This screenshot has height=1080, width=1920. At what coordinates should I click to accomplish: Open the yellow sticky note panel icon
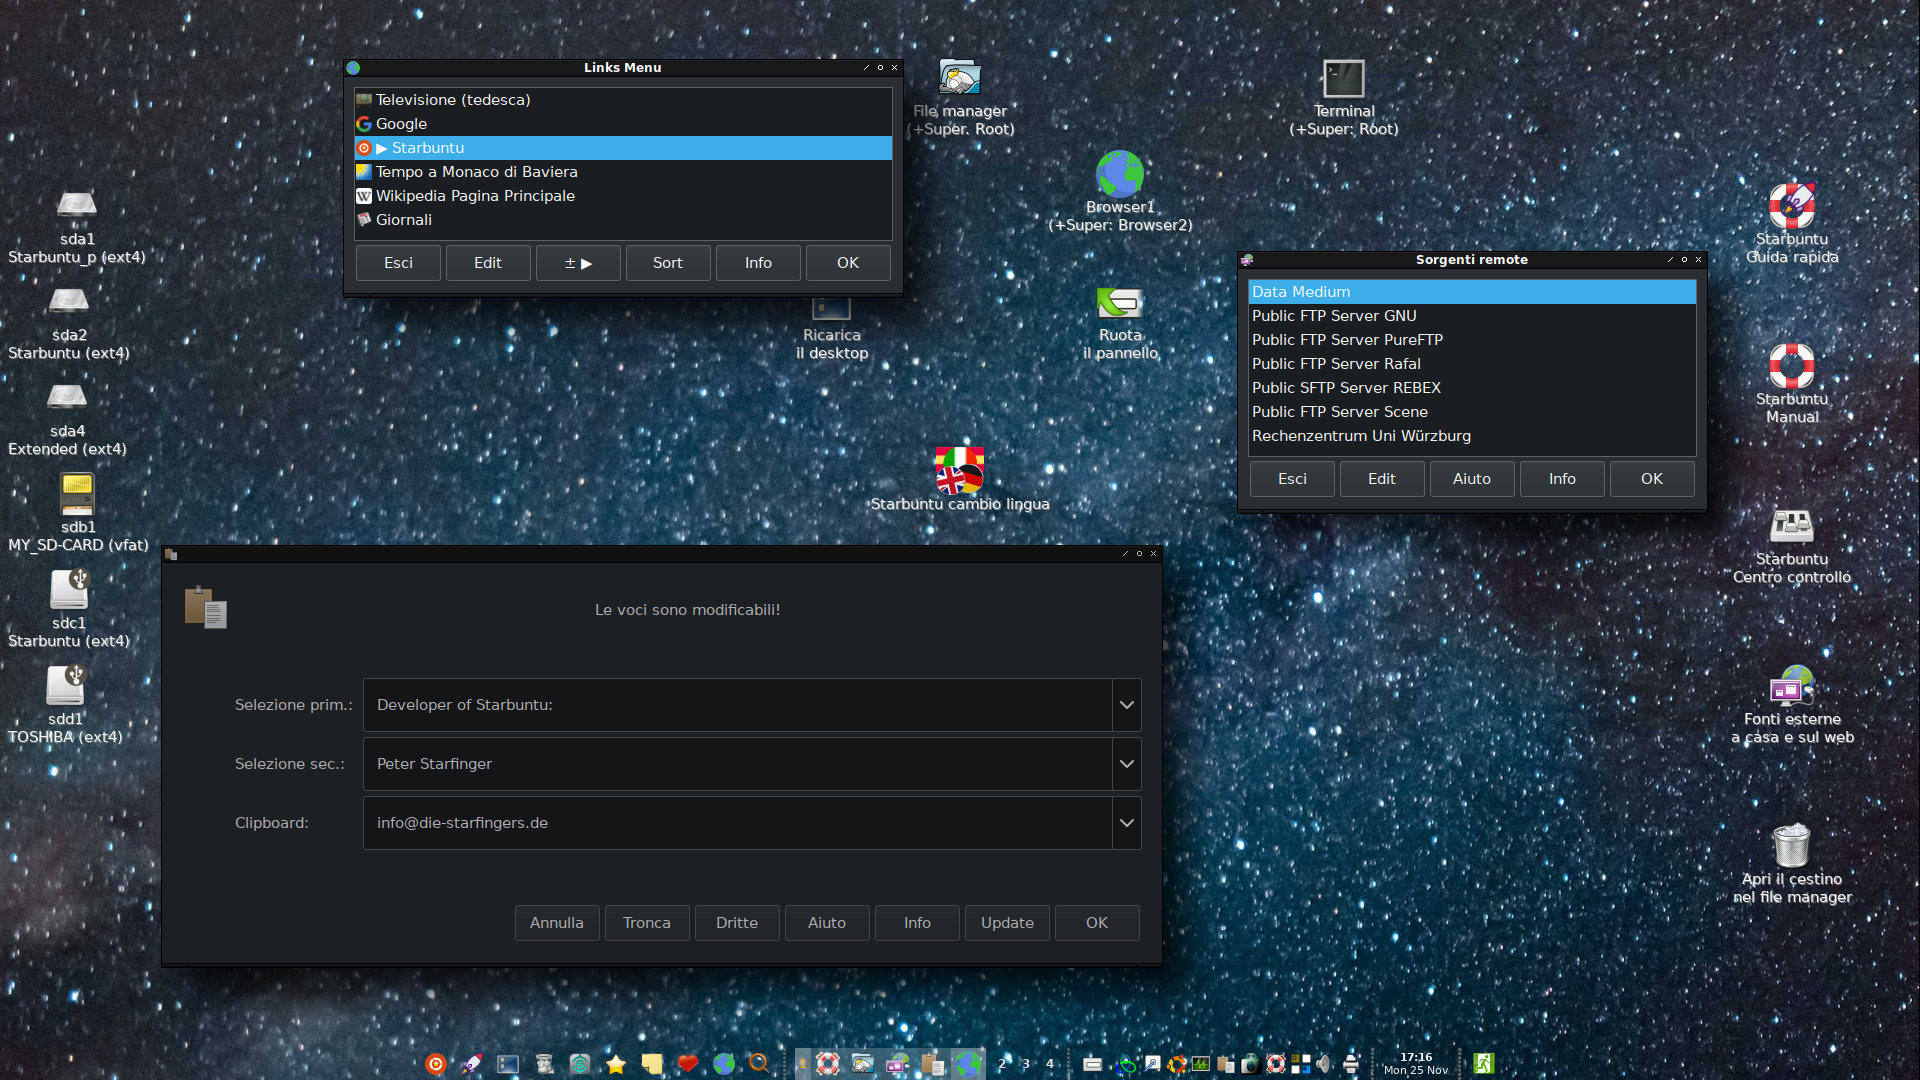coord(652,1064)
